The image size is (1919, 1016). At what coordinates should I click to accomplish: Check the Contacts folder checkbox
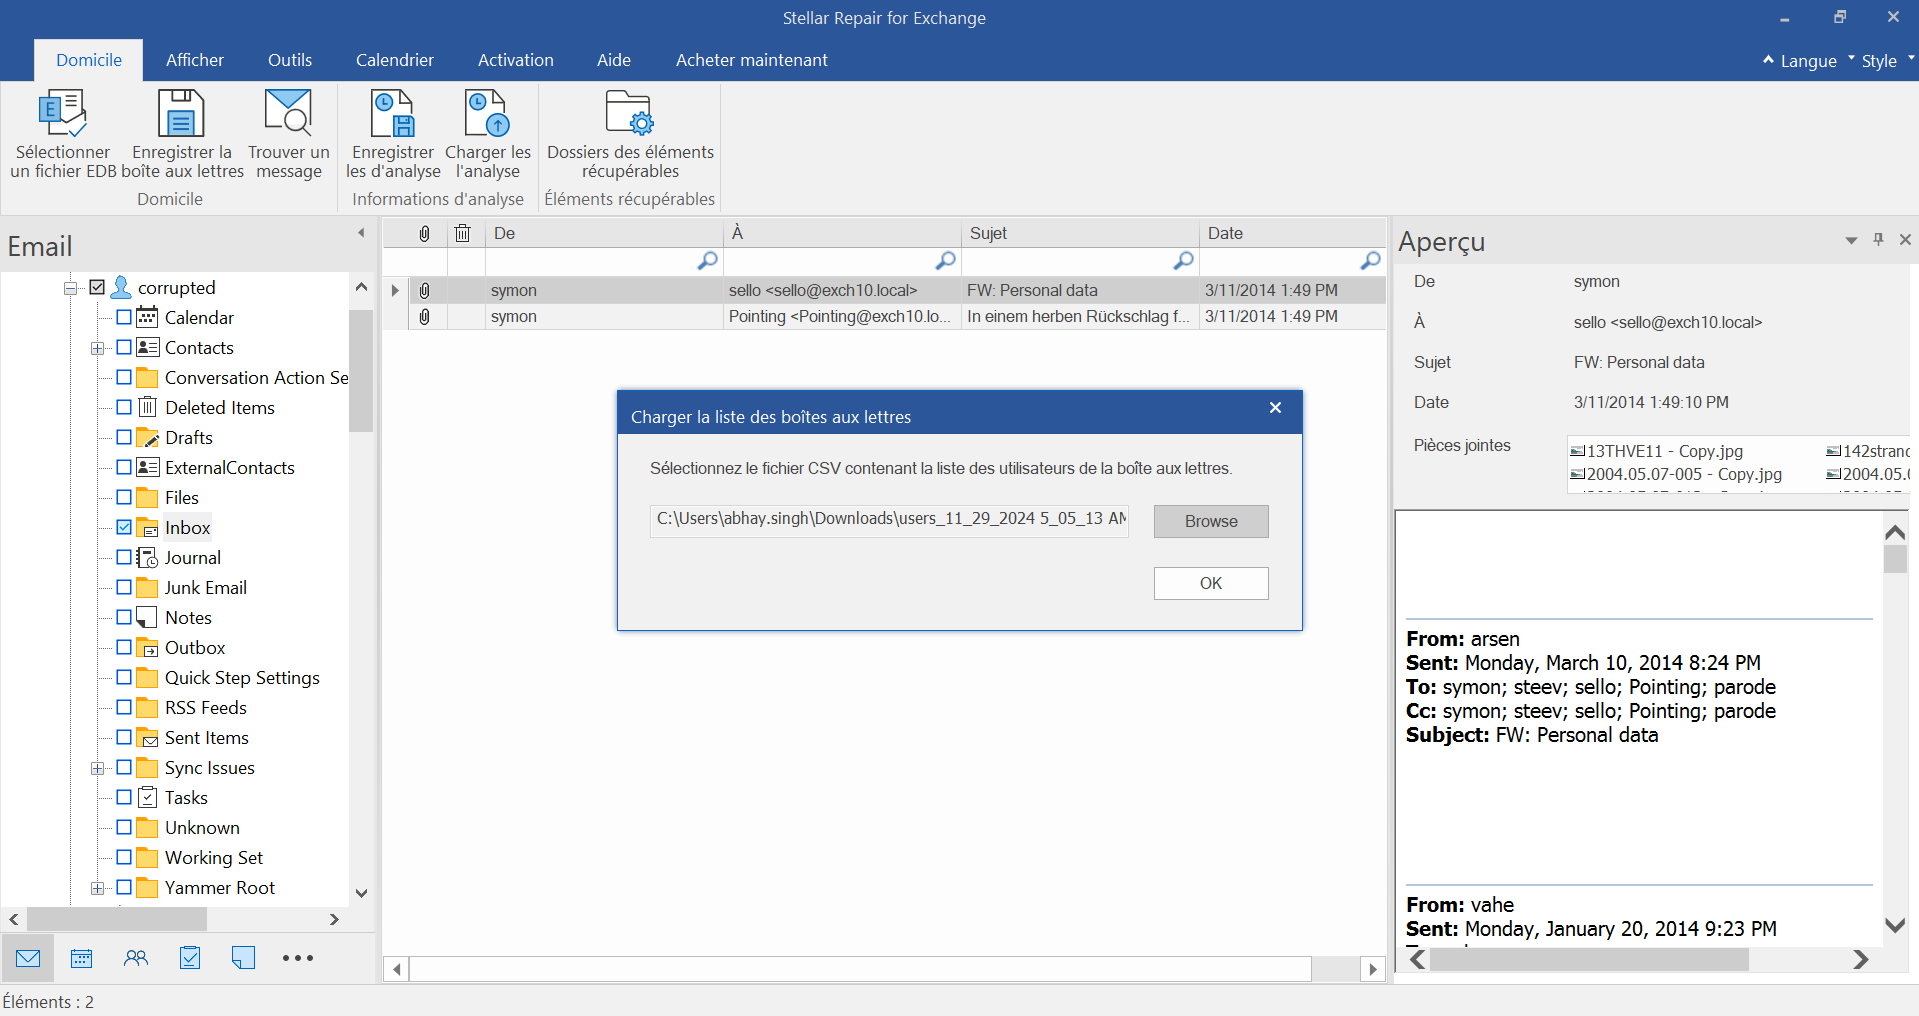pyautogui.click(x=124, y=347)
